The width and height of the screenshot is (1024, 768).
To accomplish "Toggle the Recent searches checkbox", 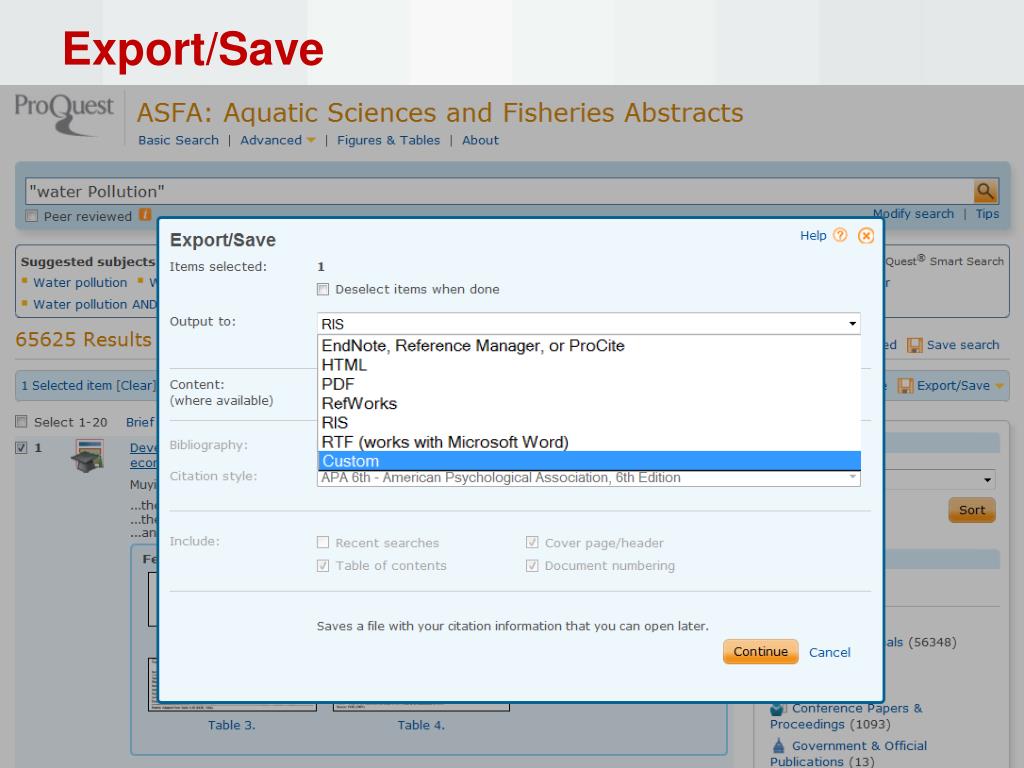I will [323, 543].
